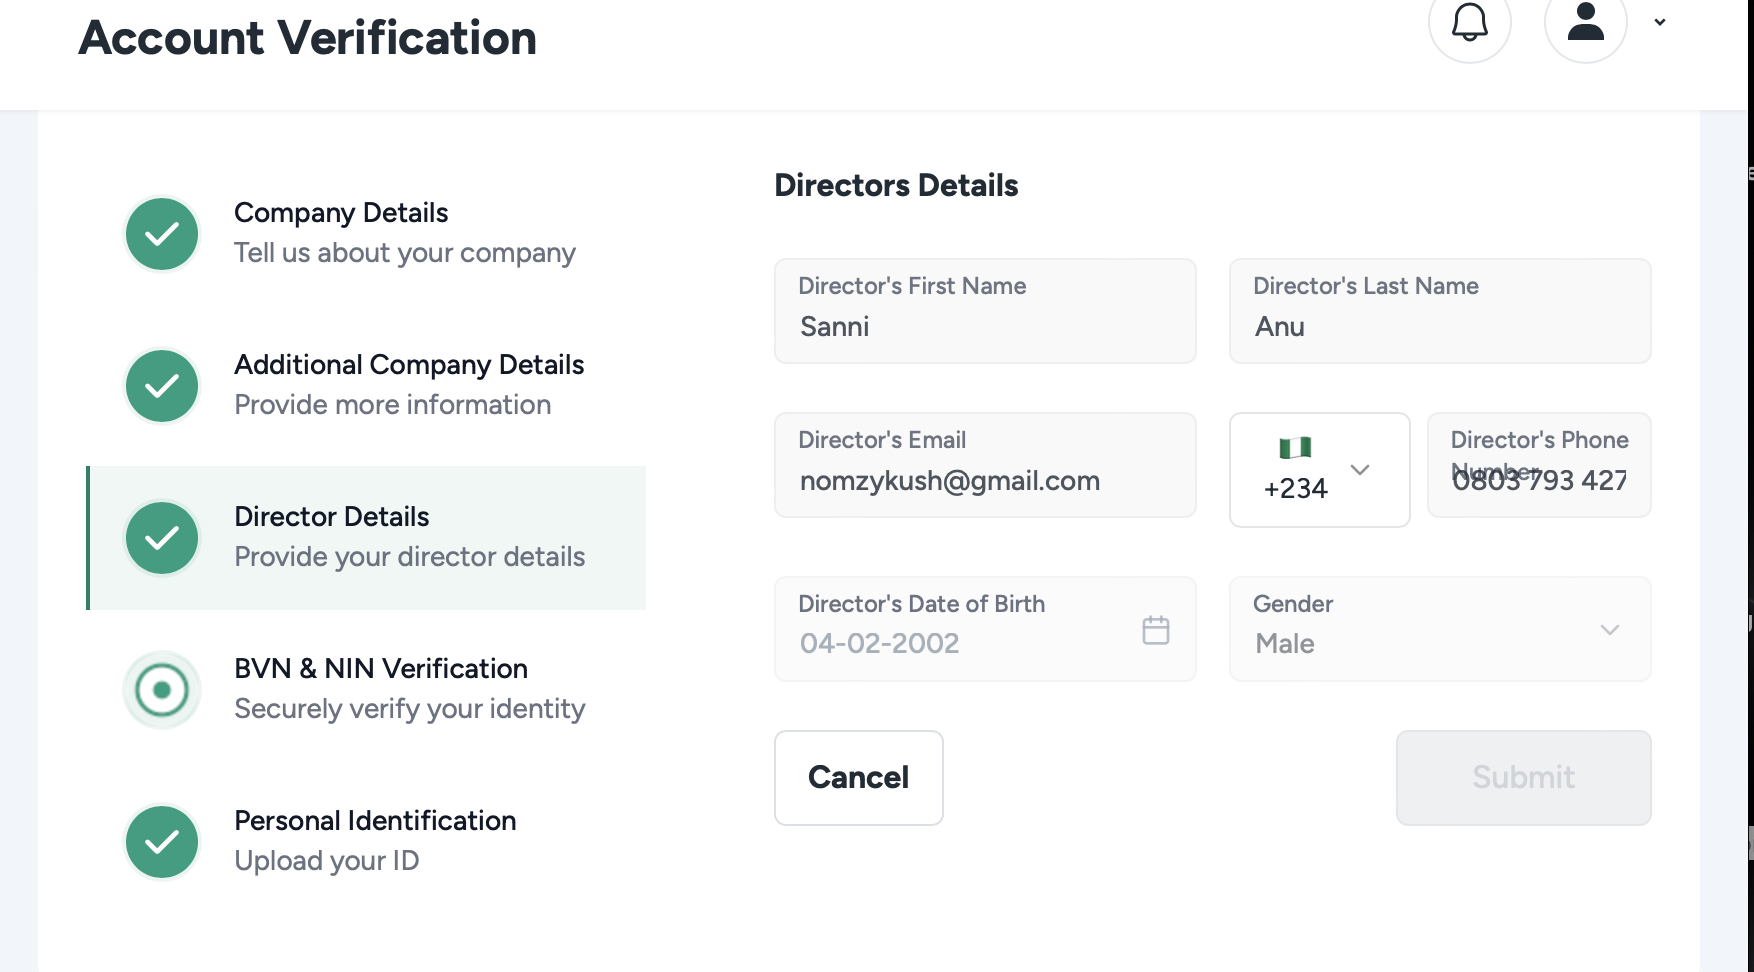
Task: Click the Director's First Name field
Action: coord(984,326)
